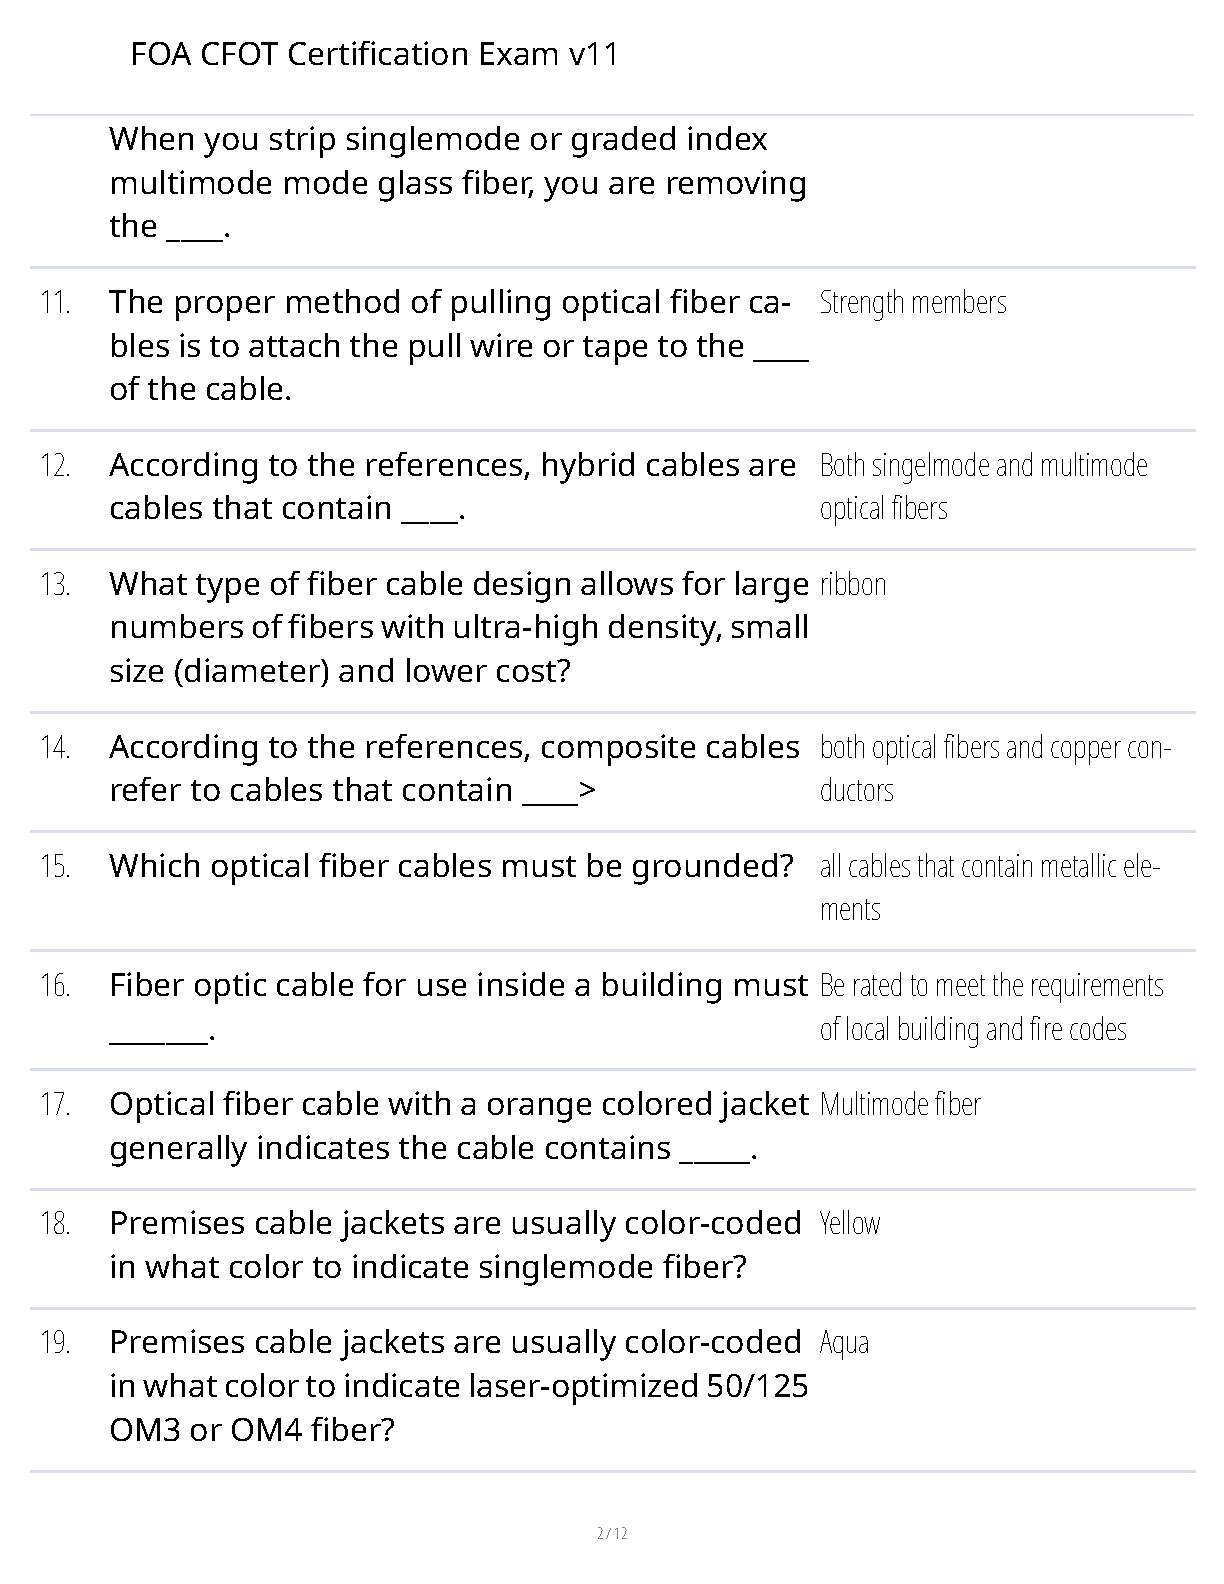The height and width of the screenshot is (1584, 1224).
Task: Select the question about pulling optical fiber cables
Action: (x=458, y=345)
